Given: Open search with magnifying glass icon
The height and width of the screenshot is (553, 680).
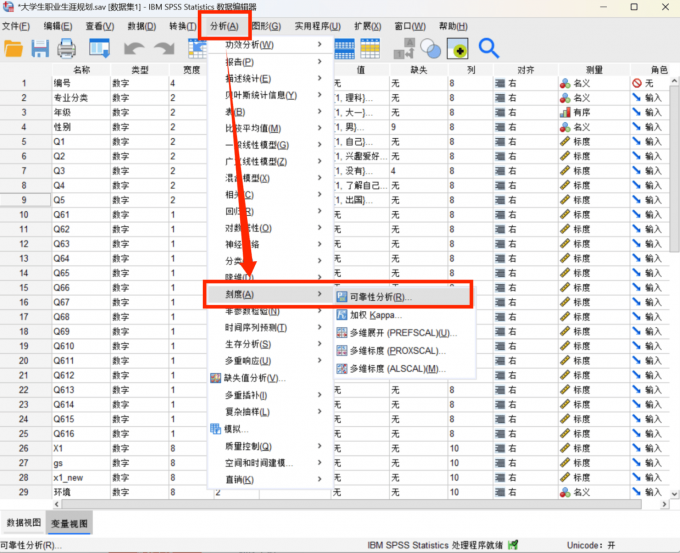Looking at the screenshot, I should (x=489, y=49).
